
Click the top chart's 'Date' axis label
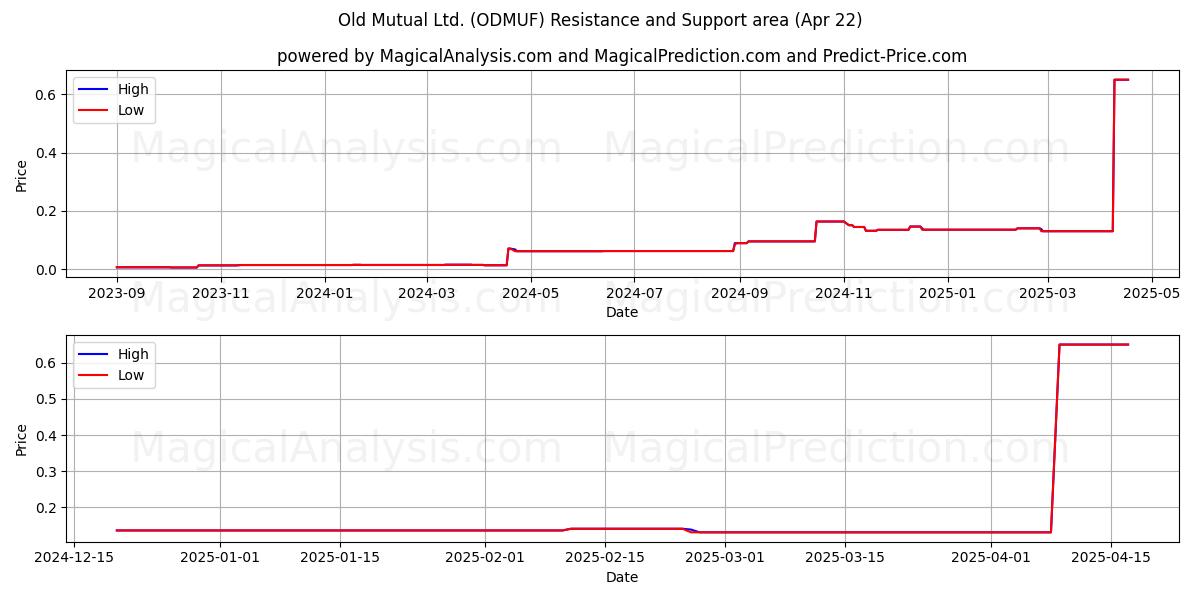(622, 313)
